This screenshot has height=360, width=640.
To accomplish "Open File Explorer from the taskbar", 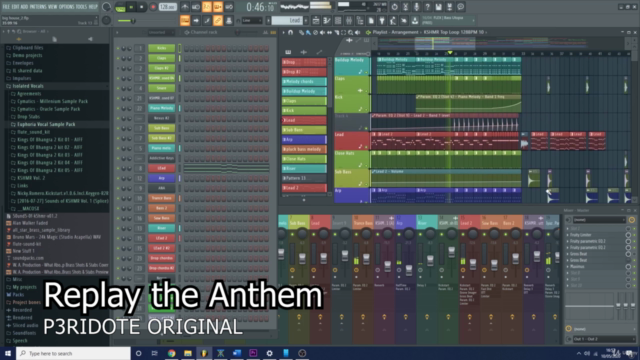I will 188,353.
